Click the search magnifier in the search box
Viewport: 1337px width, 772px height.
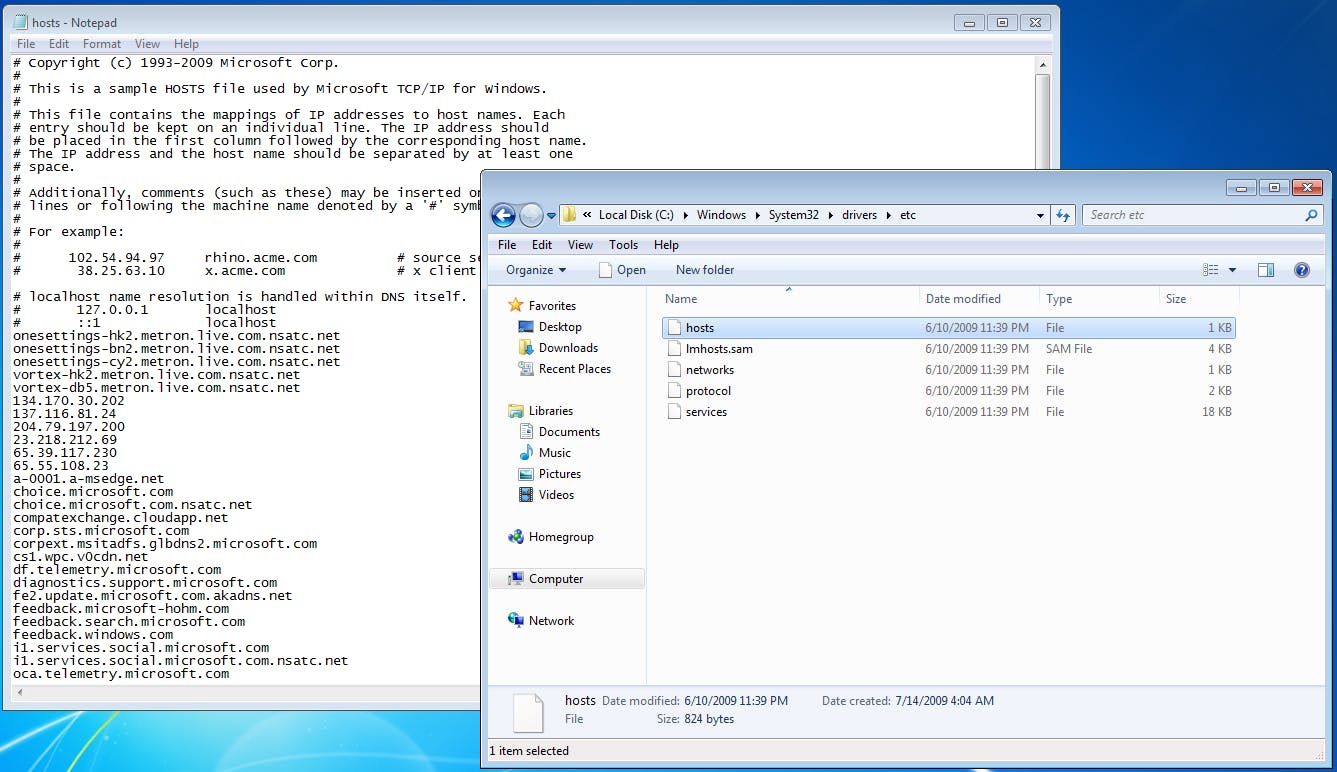click(1310, 215)
